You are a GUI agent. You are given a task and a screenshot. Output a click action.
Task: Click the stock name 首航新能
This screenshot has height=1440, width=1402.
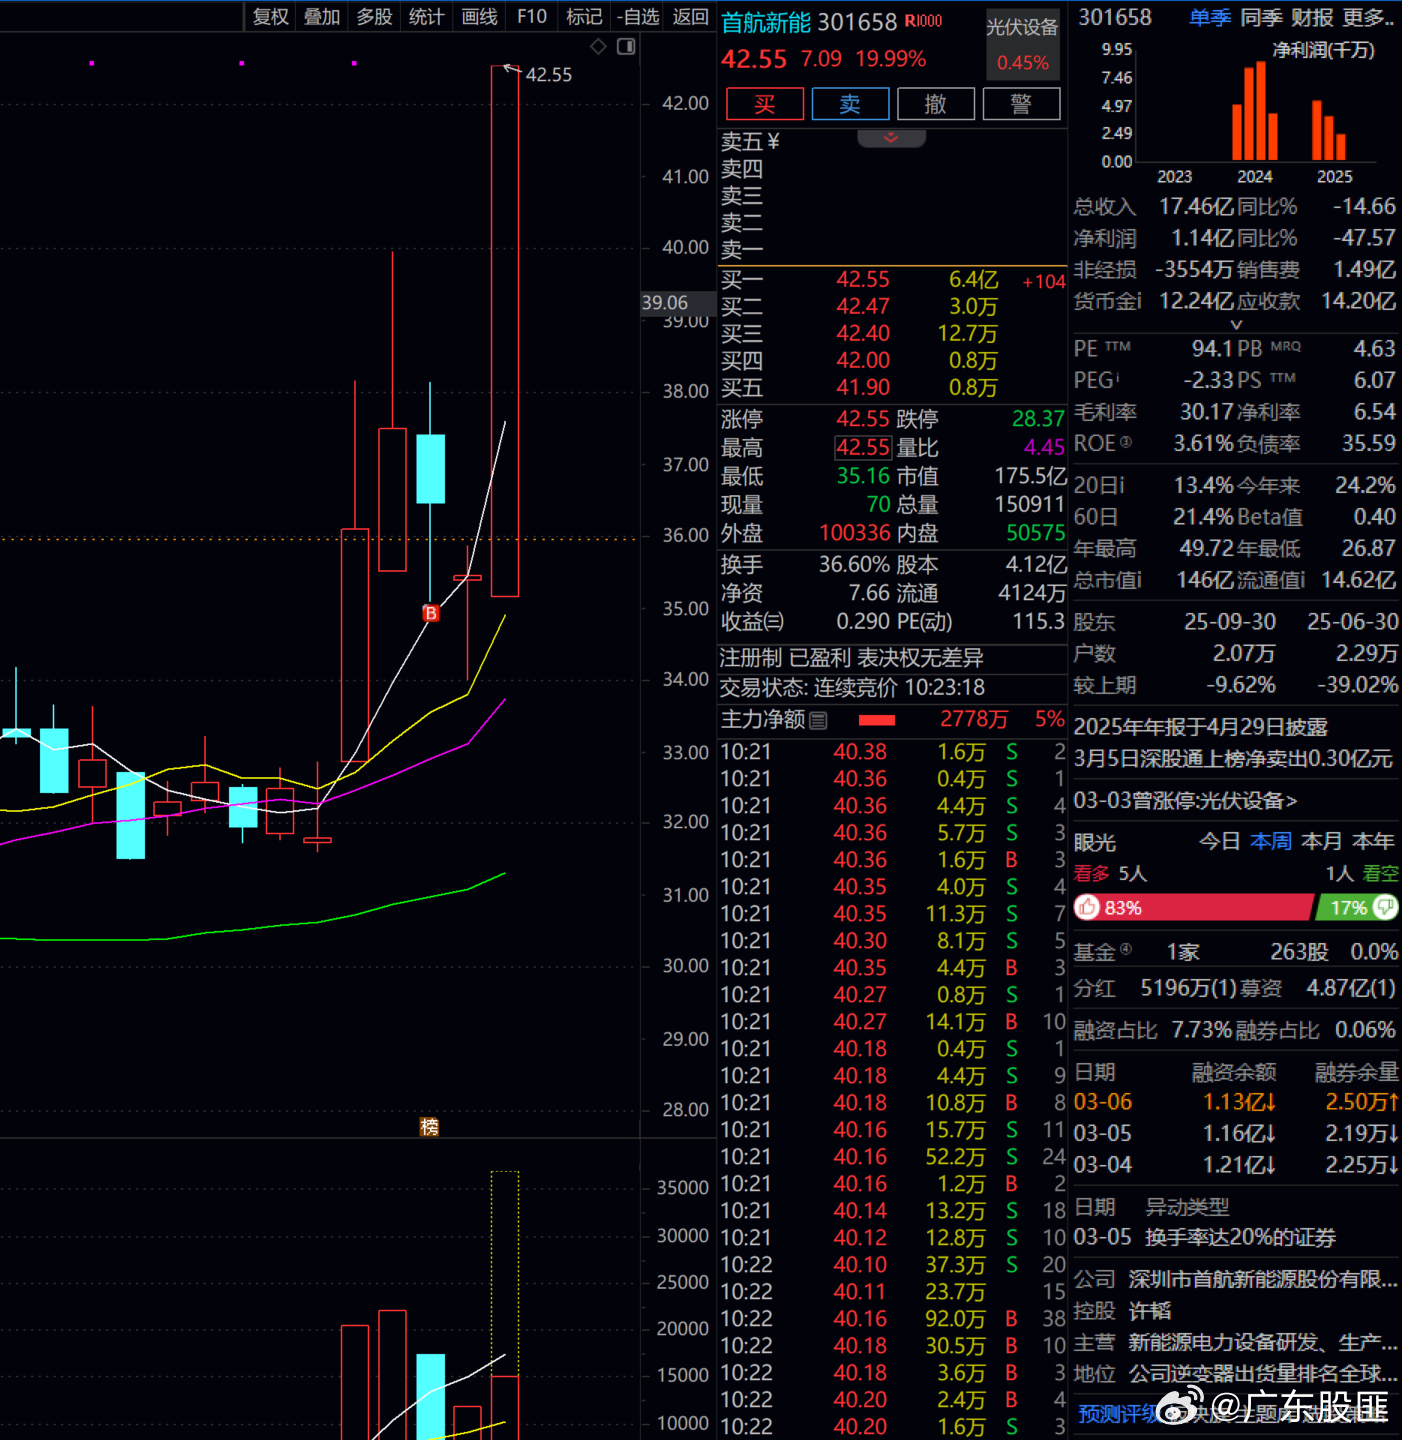click(x=767, y=21)
